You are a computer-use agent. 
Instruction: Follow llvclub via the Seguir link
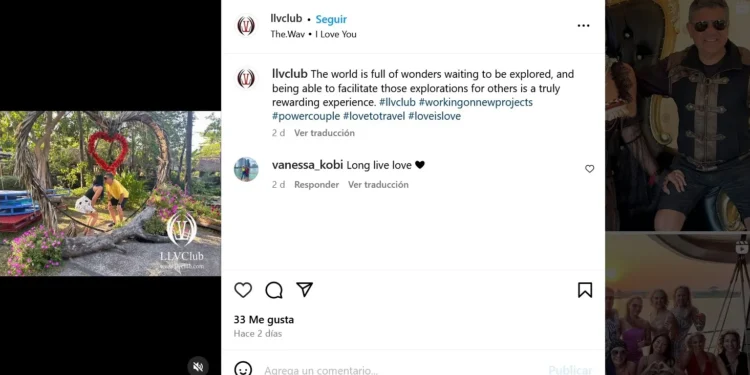(331, 20)
